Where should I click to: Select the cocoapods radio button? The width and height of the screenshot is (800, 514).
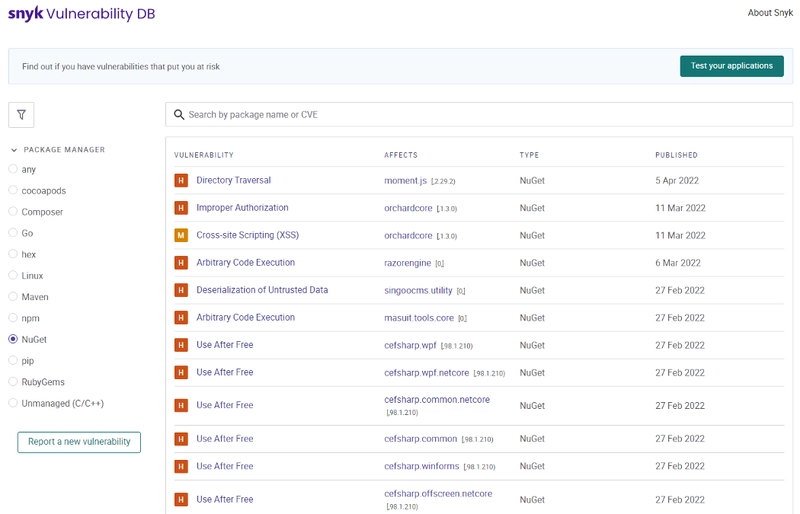pos(13,190)
